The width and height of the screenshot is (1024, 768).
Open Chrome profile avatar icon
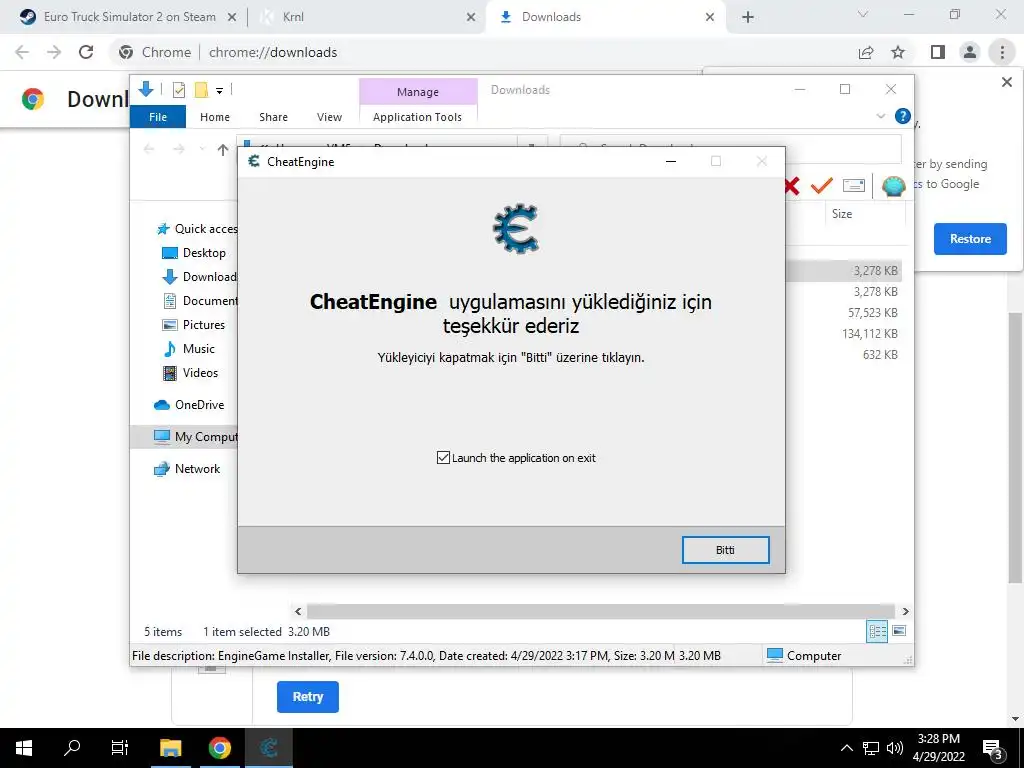click(970, 52)
